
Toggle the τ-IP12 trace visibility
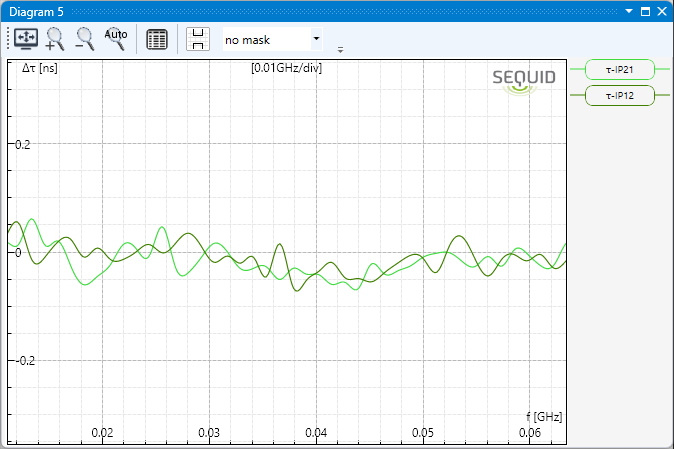point(619,96)
